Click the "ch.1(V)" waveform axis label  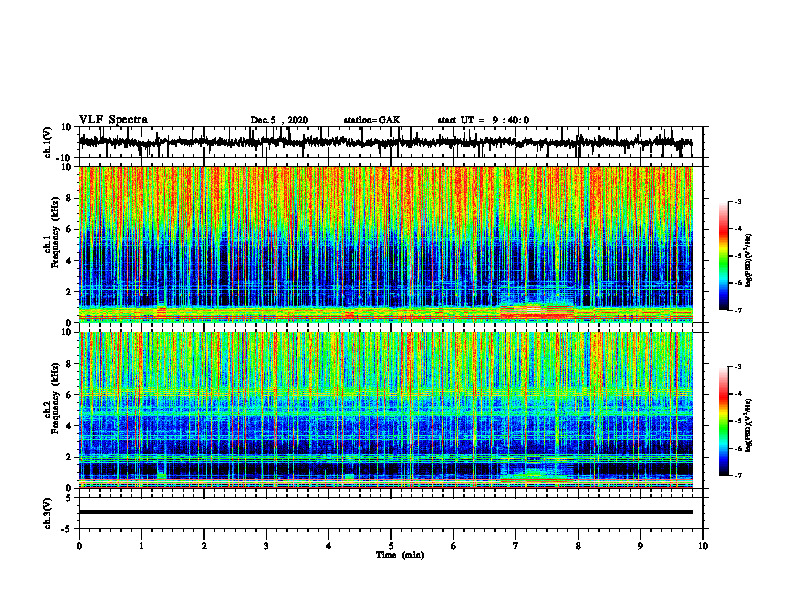[48, 142]
